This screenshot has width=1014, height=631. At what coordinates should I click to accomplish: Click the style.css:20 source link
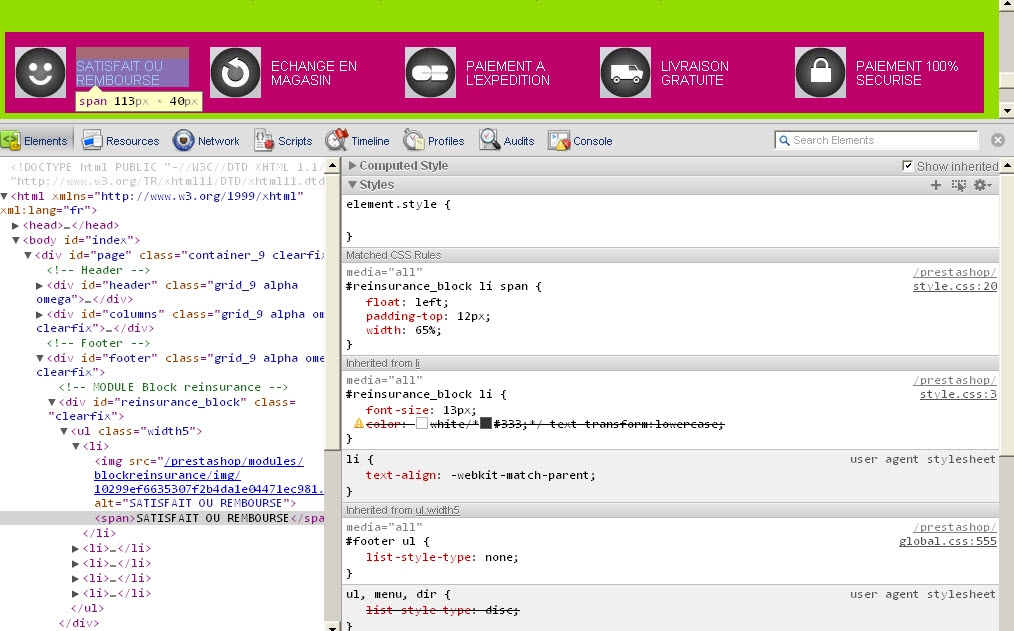[x=954, y=287]
